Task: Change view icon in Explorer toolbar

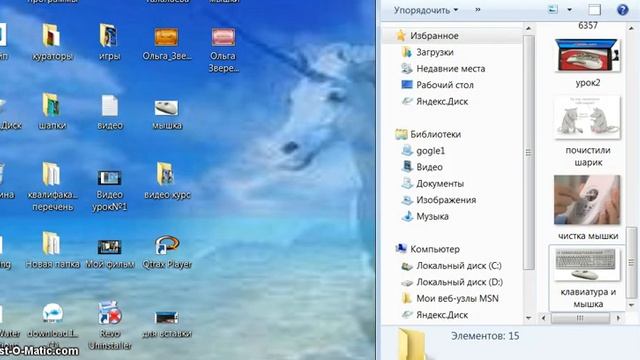Action: [x=553, y=9]
